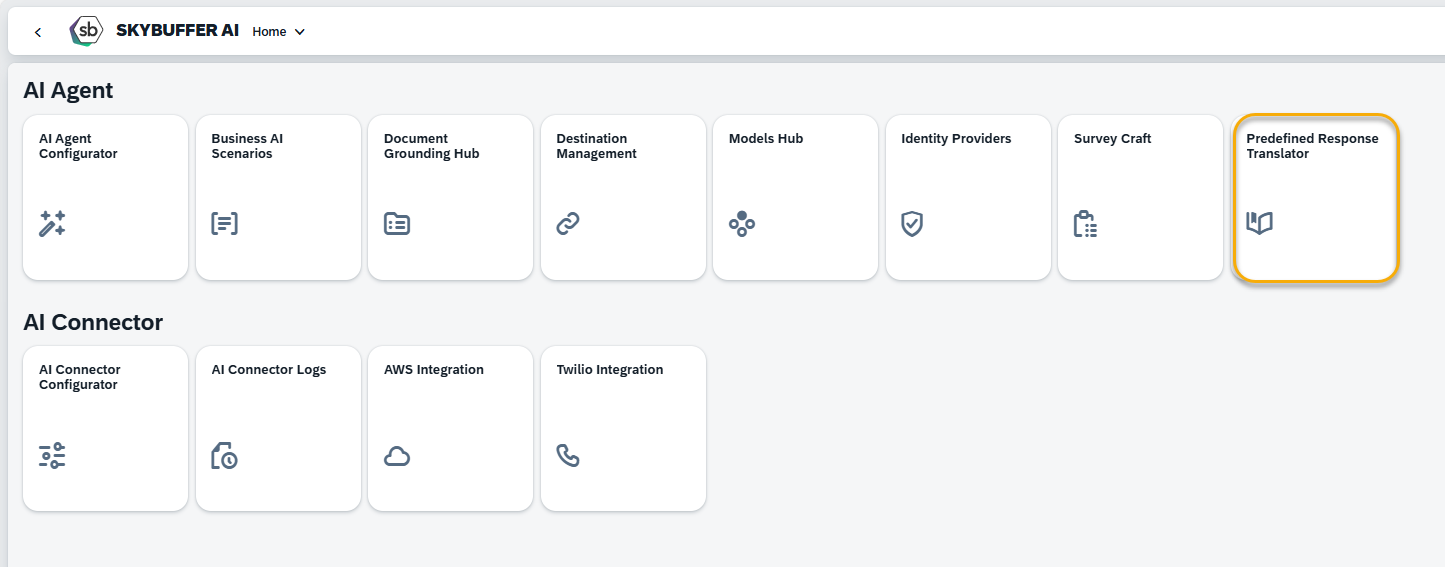Click the Survey Craft clipboard icon
Screen dimensions: 1445x567
[x=1086, y=224]
